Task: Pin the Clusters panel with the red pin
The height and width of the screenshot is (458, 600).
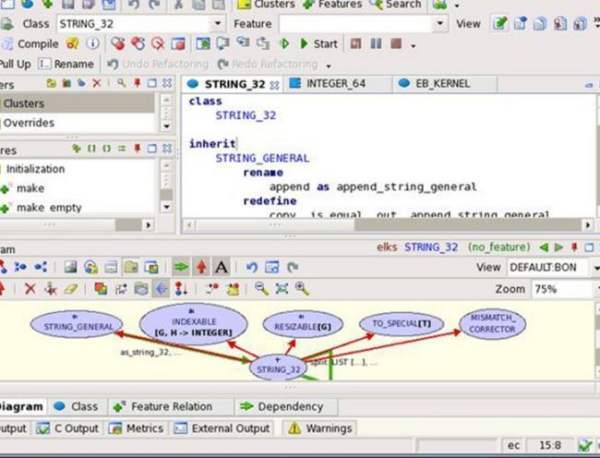Action: coord(137,83)
